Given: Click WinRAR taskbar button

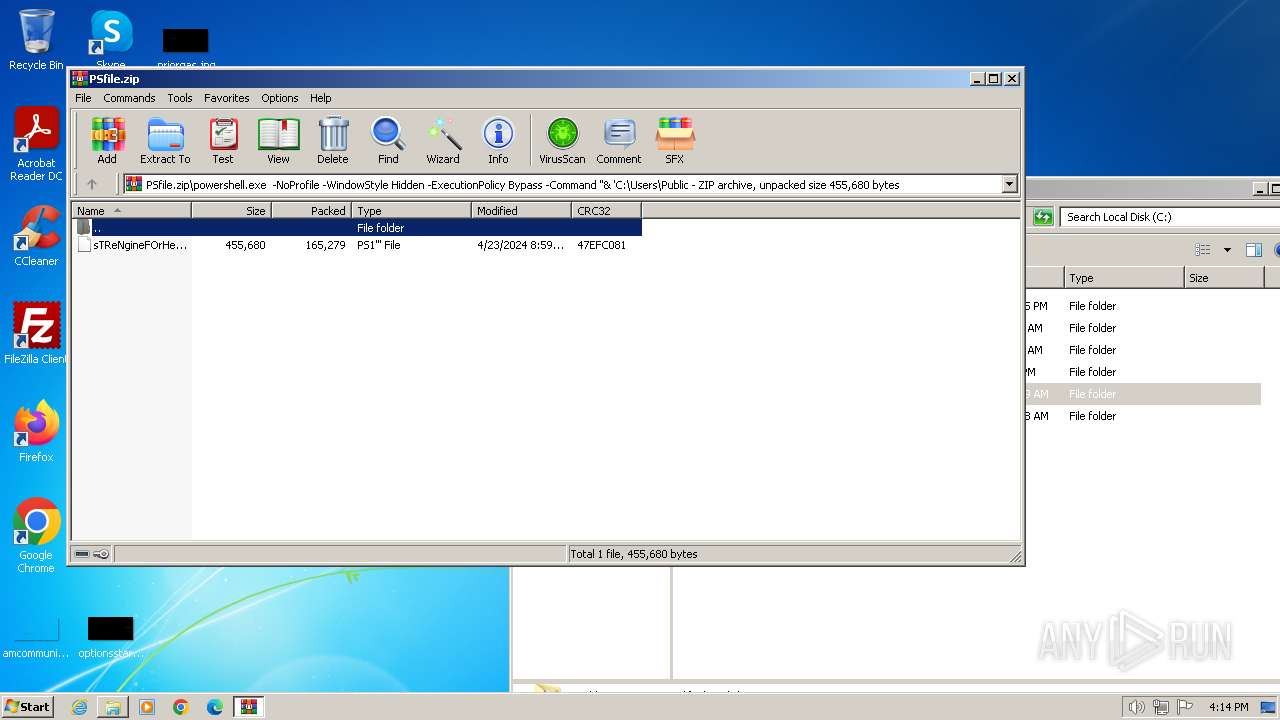Looking at the screenshot, I should pyautogui.click(x=248, y=707).
